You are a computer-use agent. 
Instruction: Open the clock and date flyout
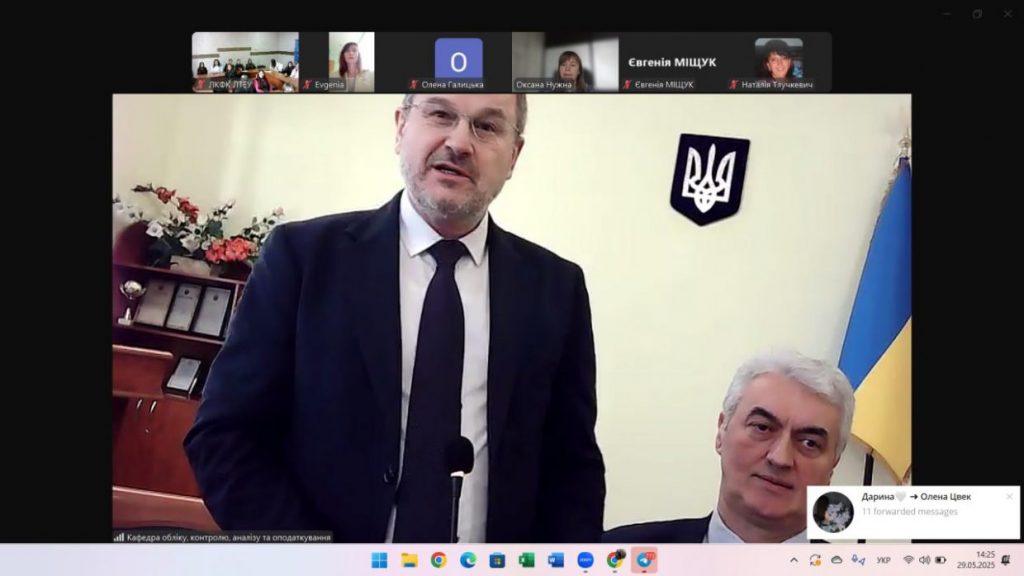tap(985, 560)
